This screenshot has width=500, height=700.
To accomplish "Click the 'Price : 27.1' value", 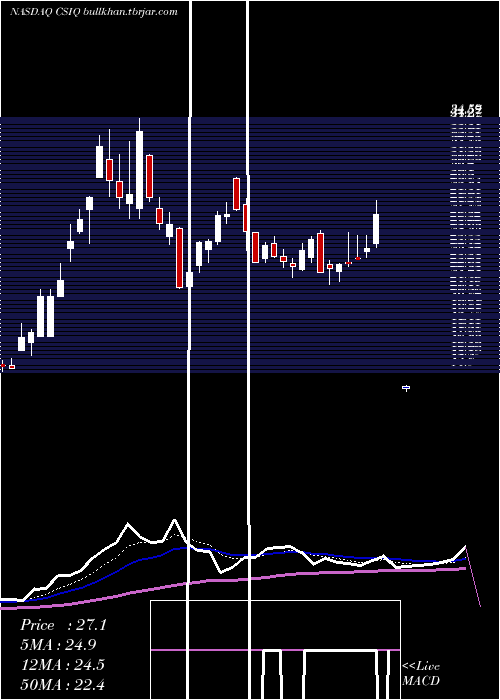I will pyautogui.click(x=63, y=625).
